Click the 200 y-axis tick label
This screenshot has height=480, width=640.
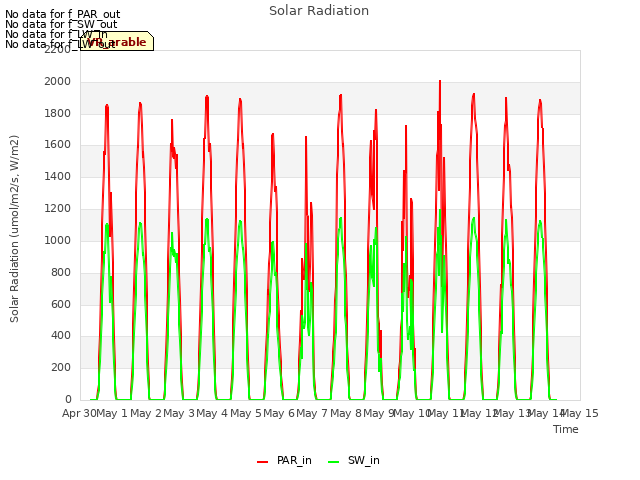(x=61, y=368)
